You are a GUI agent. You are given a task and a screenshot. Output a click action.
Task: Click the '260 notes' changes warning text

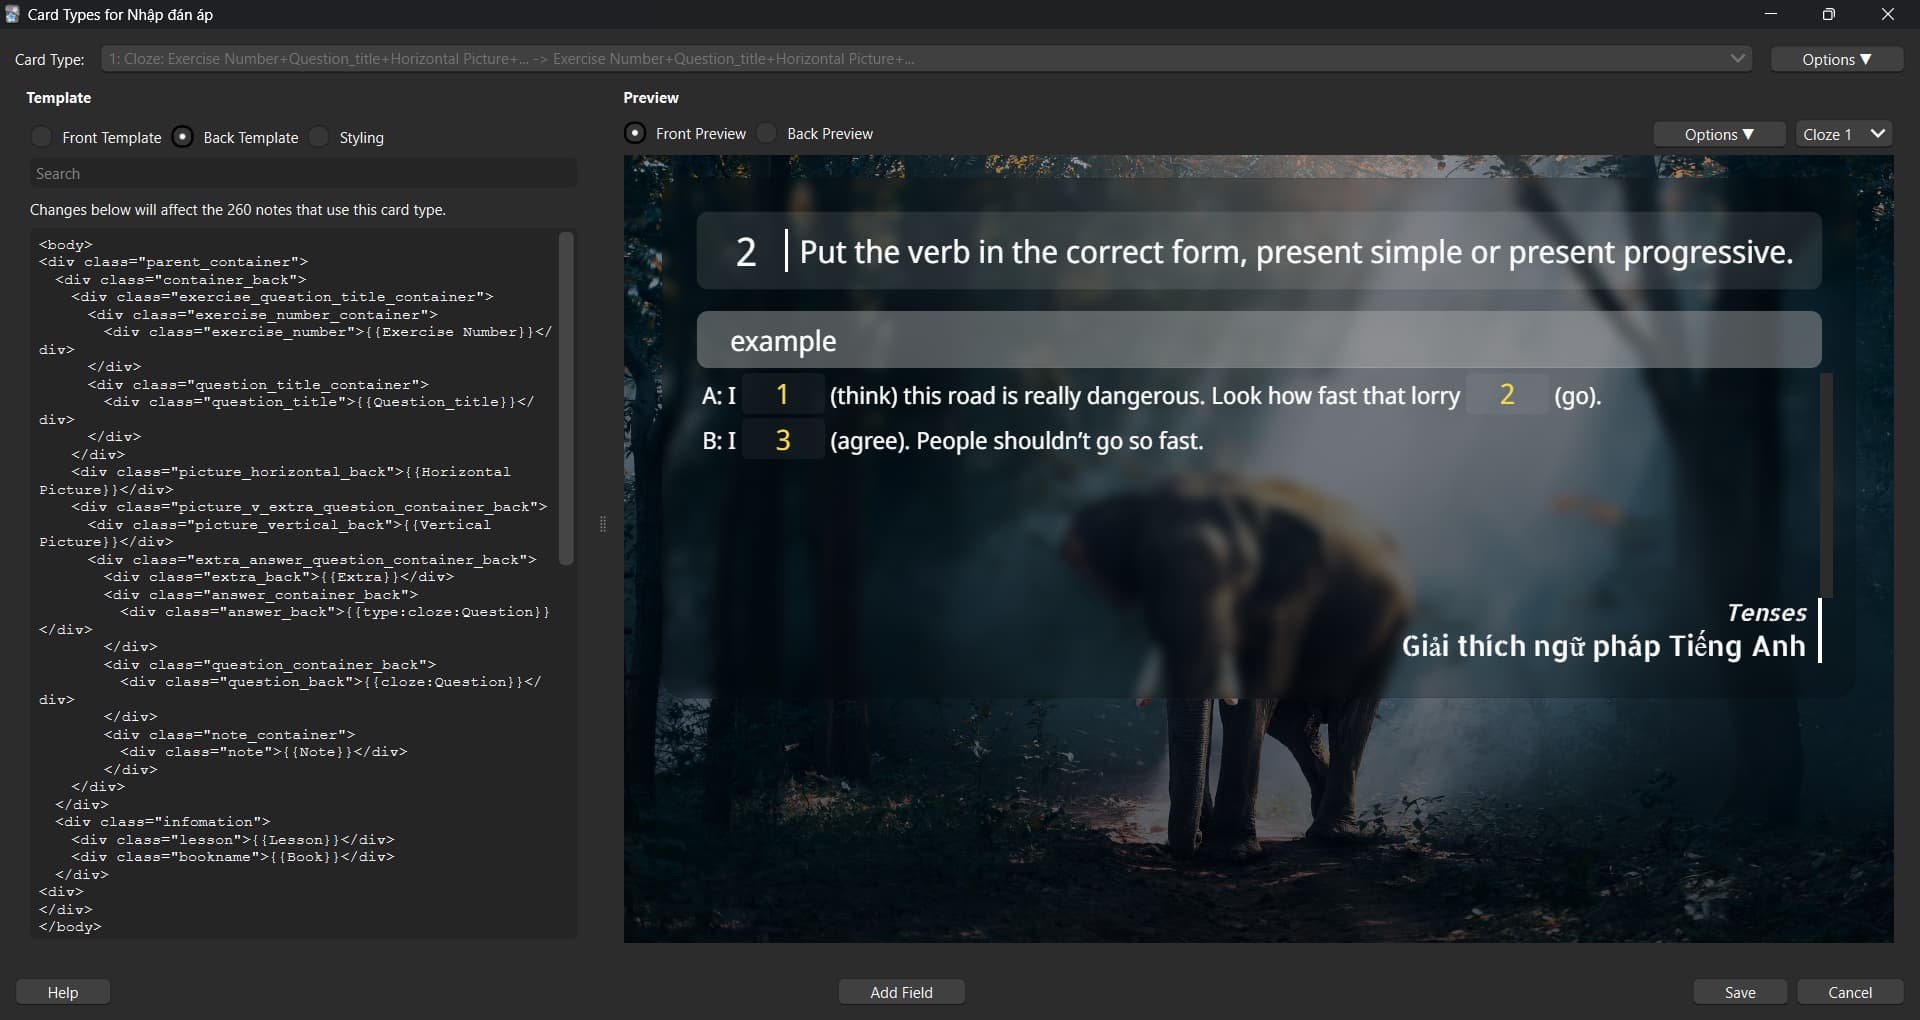(238, 210)
